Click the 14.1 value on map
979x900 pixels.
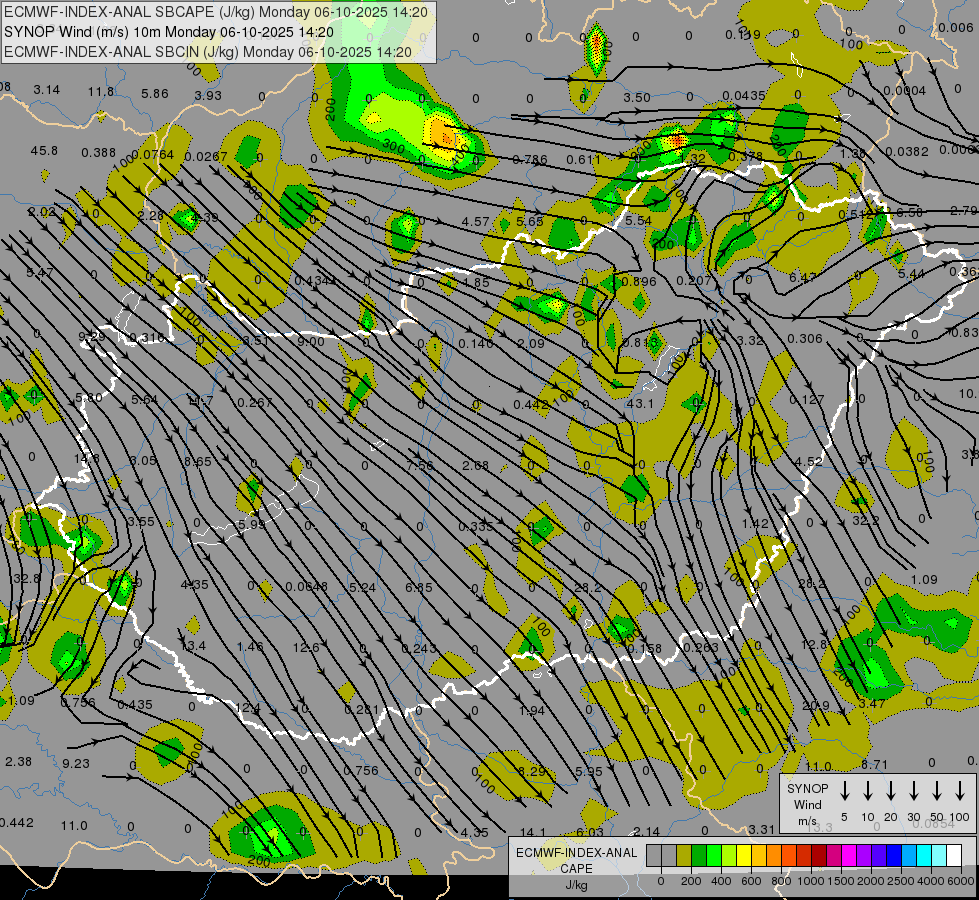click(x=533, y=832)
